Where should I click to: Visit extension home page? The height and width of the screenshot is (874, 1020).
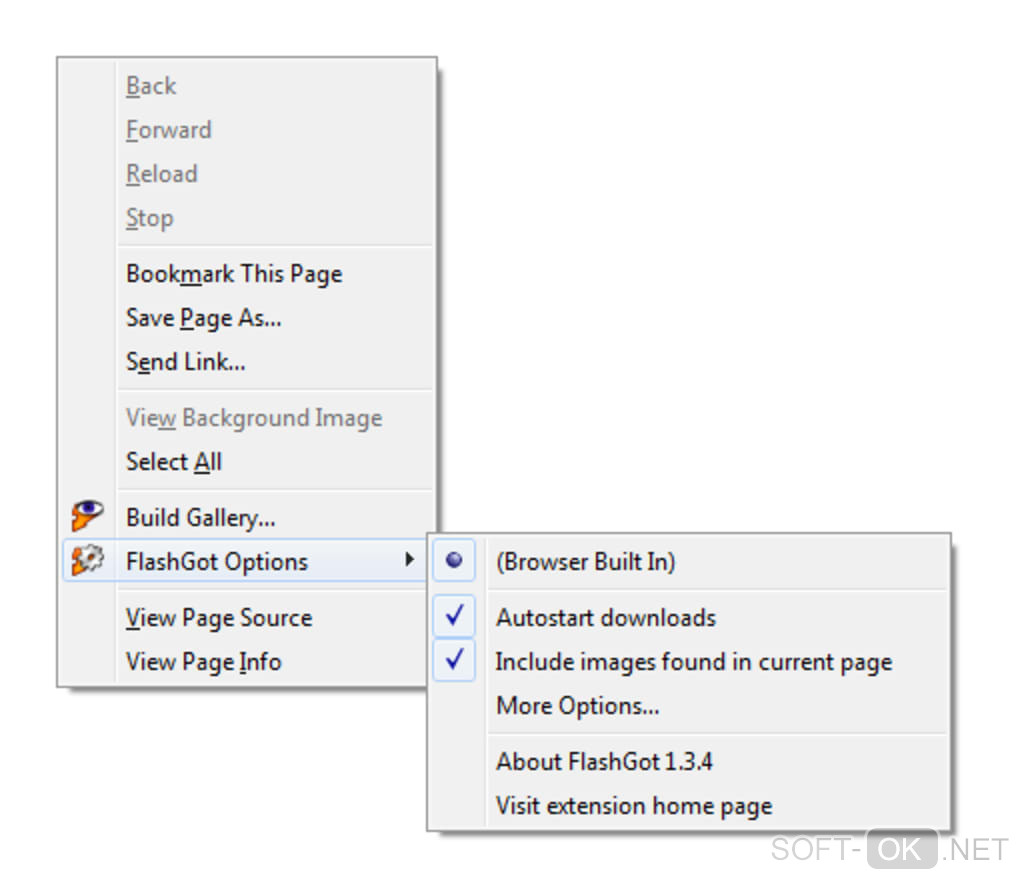pos(634,806)
